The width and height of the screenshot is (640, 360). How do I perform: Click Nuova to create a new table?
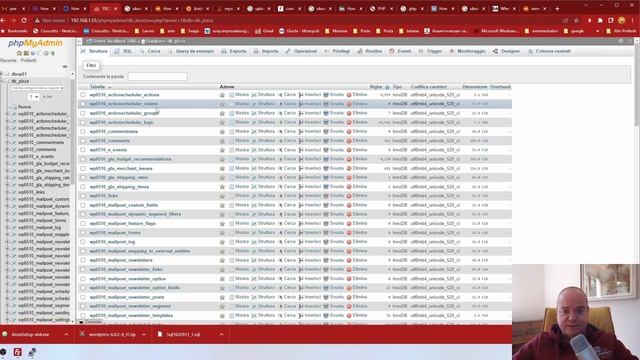coord(24,107)
